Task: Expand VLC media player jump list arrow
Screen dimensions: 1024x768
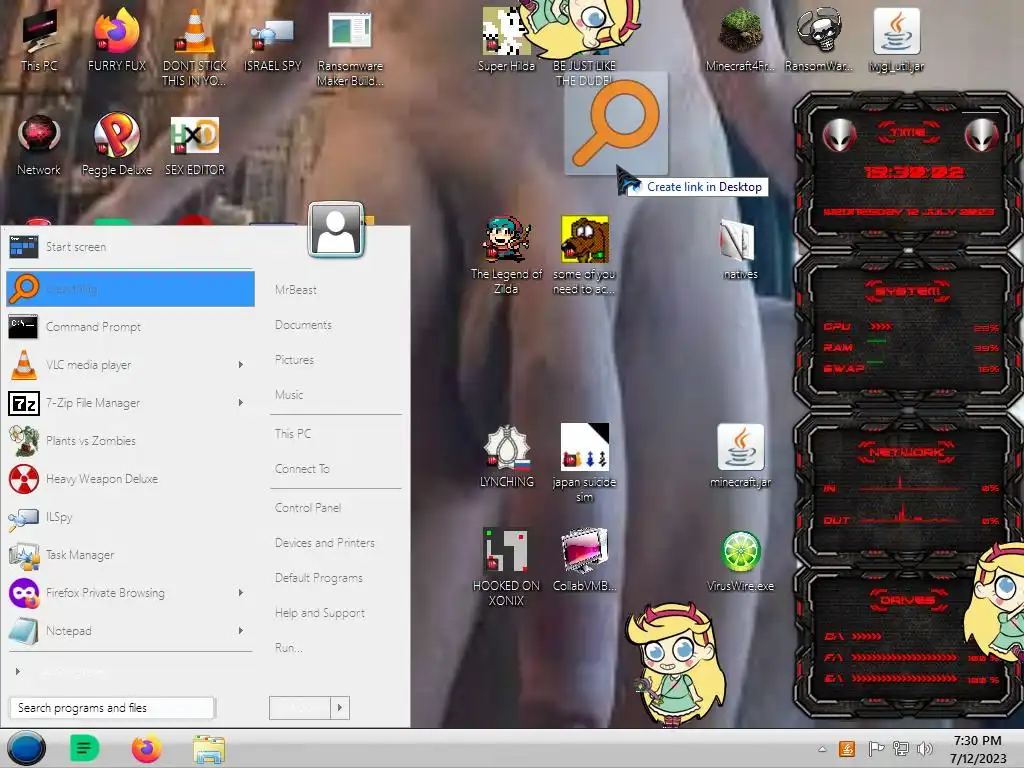Action: point(241,364)
